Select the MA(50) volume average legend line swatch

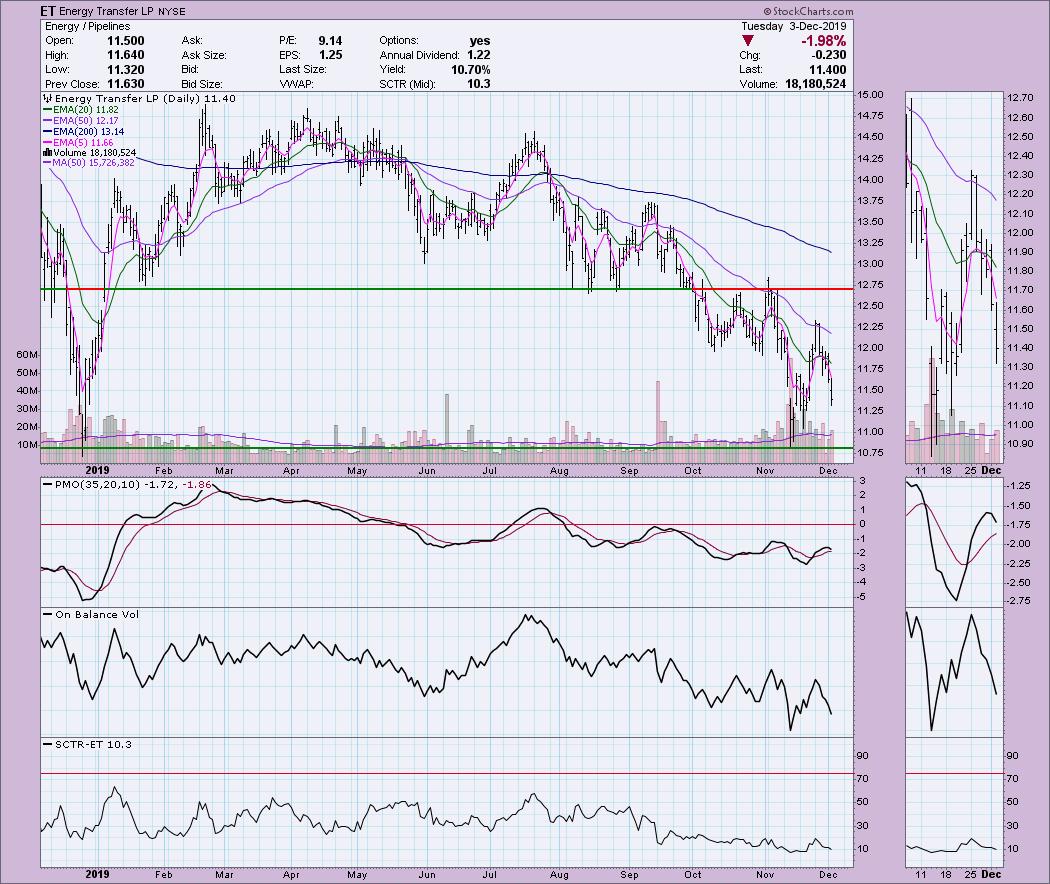pos(48,163)
